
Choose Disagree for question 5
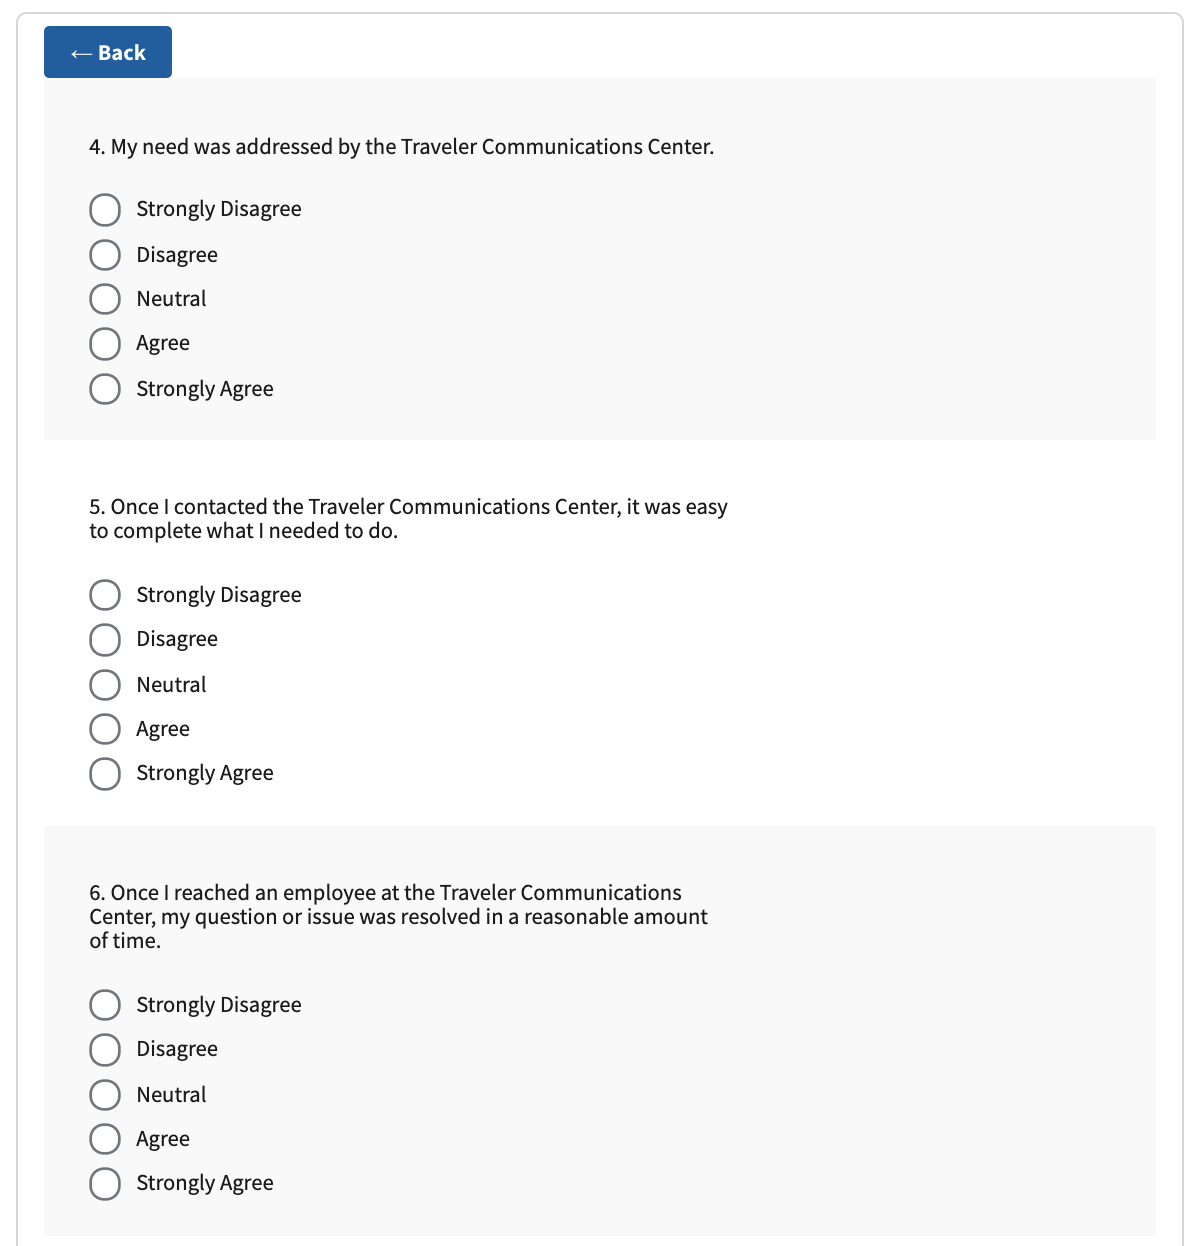tap(105, 640)
